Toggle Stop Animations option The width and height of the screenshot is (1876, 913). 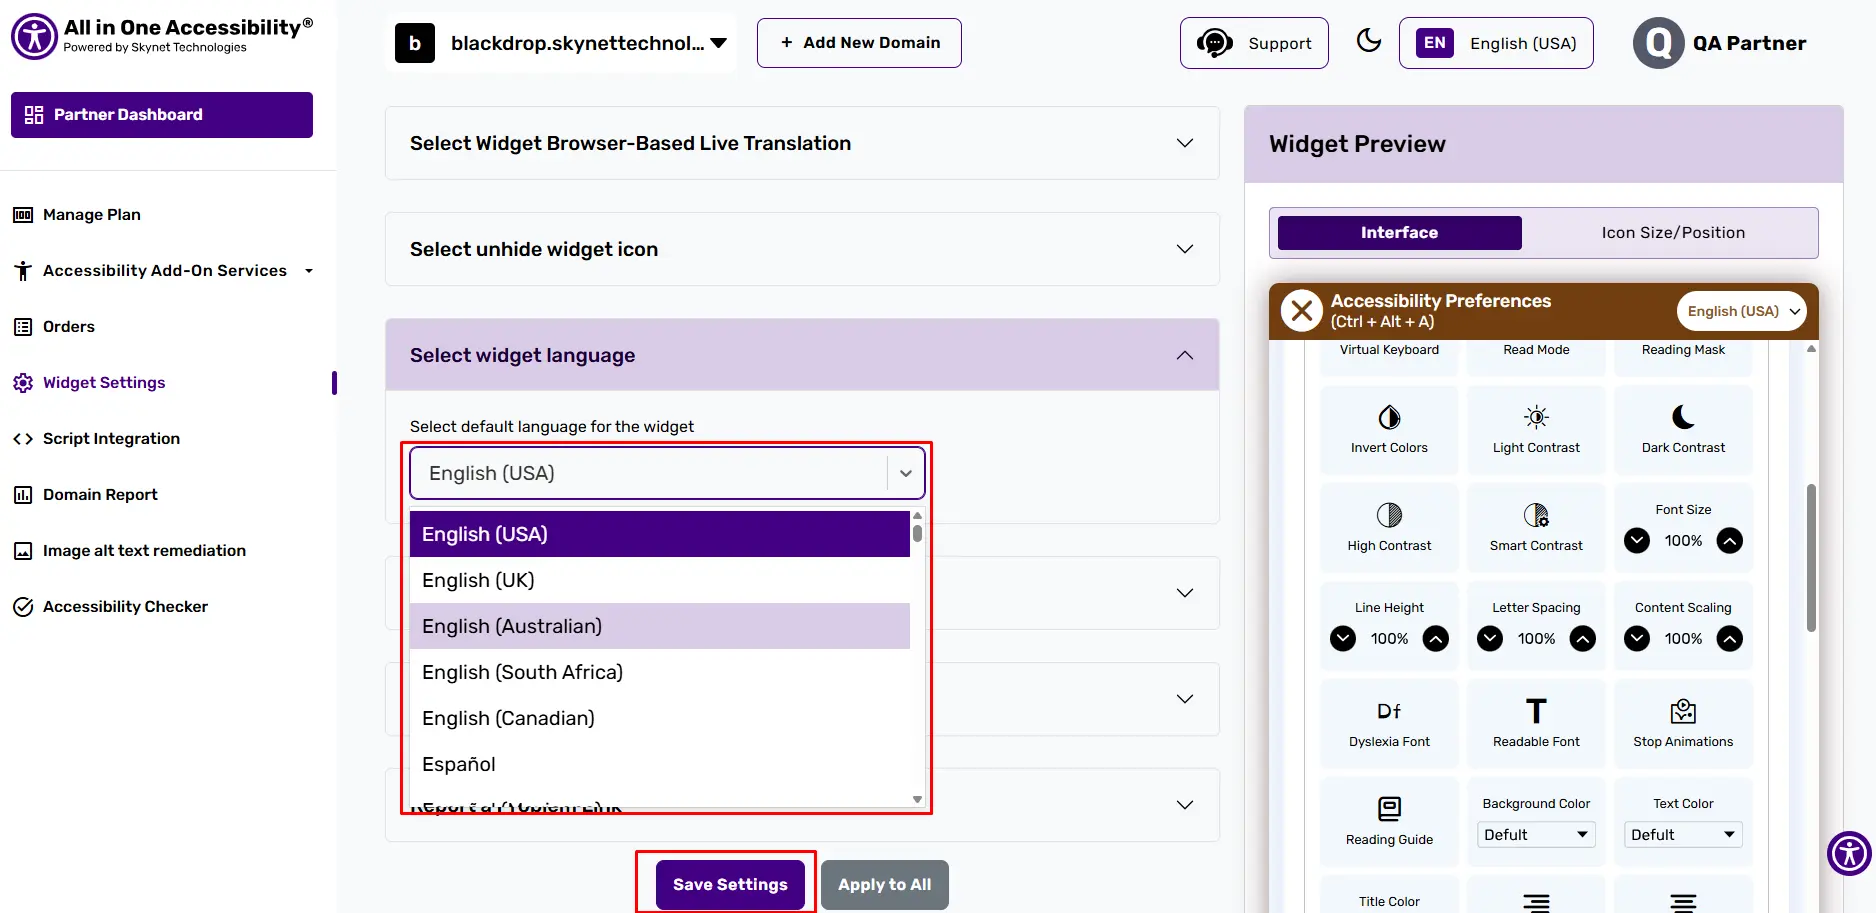1683,724
